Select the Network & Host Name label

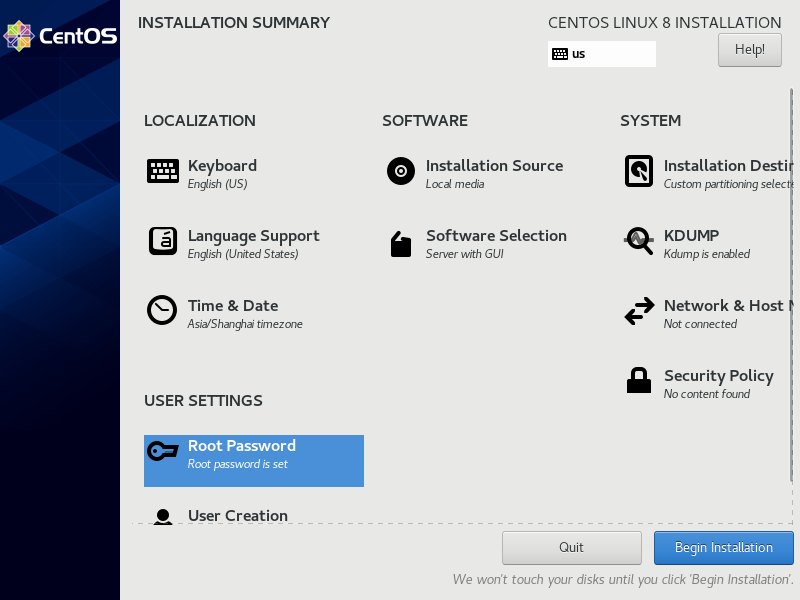click(x=729, y=306)
